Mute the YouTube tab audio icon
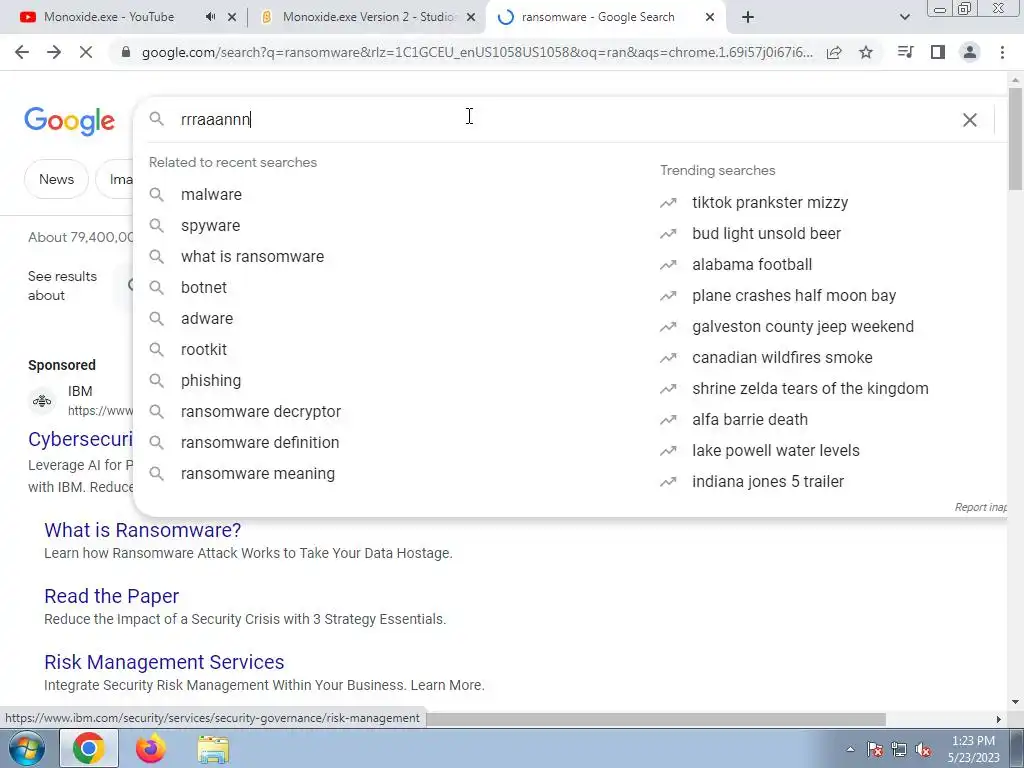 (210, 17)
